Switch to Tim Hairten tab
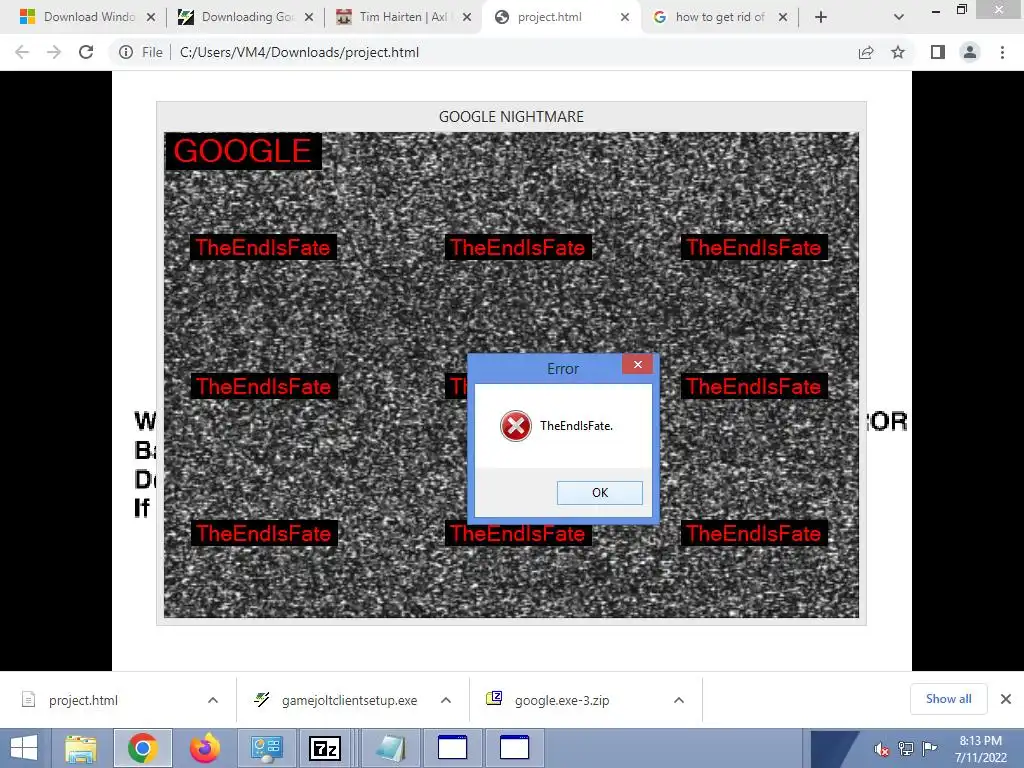Viewport: 1024px width, 768px height. pos(404,17)
